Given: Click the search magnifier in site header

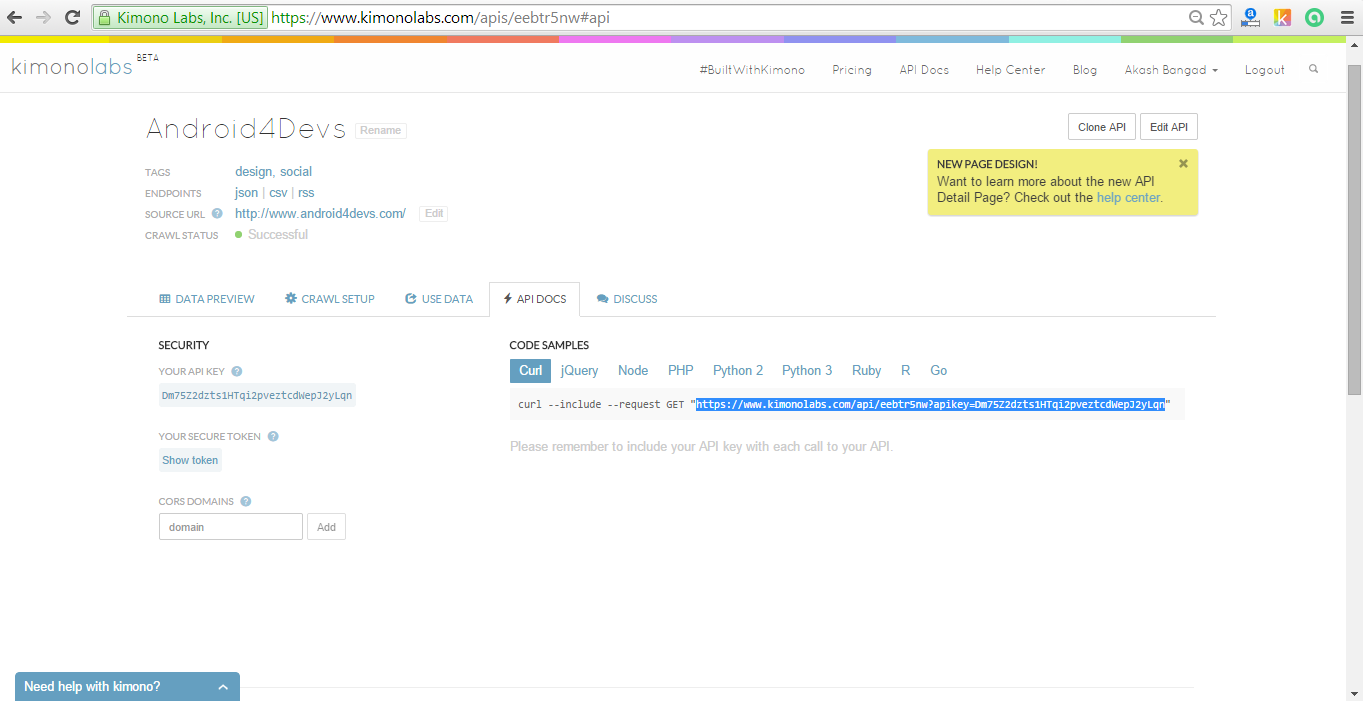Looking at the screenshot, I should point(1313,70).
